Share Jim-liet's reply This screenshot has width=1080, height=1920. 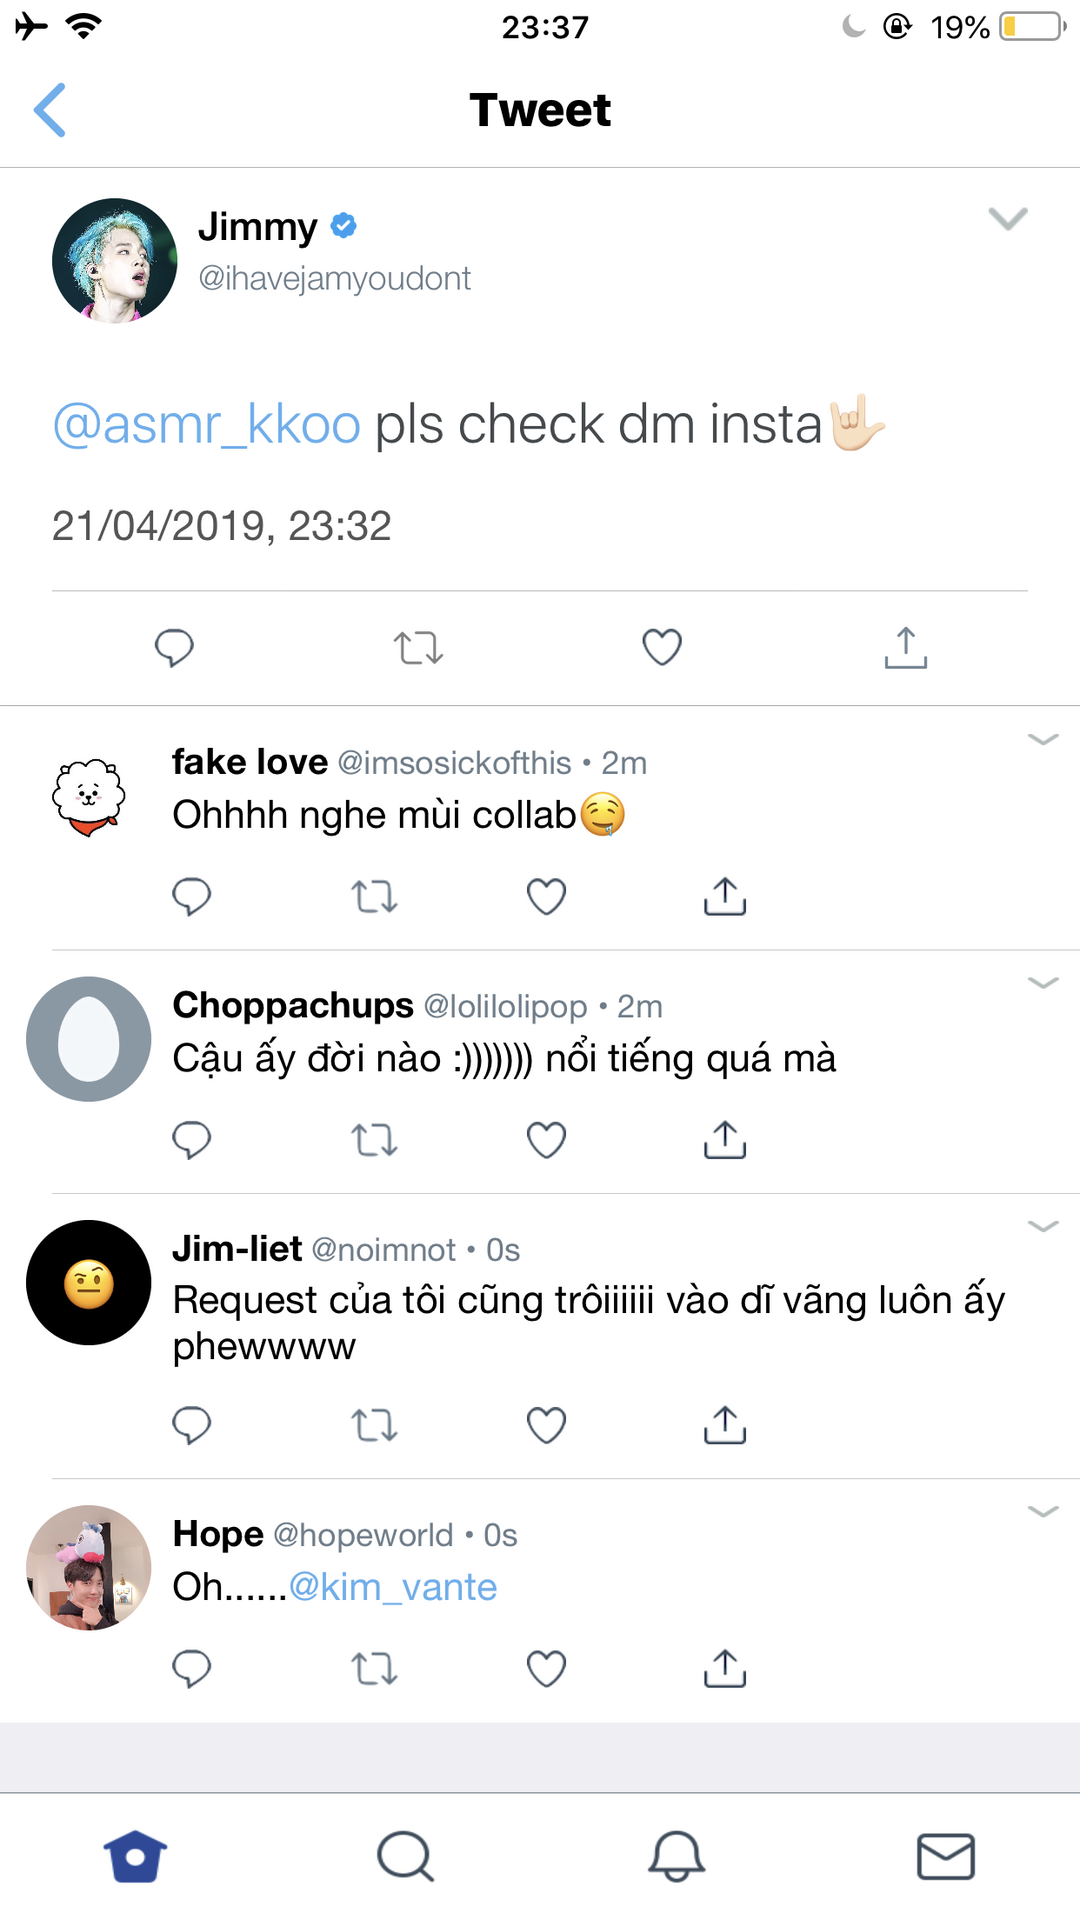pos(725,1425)
